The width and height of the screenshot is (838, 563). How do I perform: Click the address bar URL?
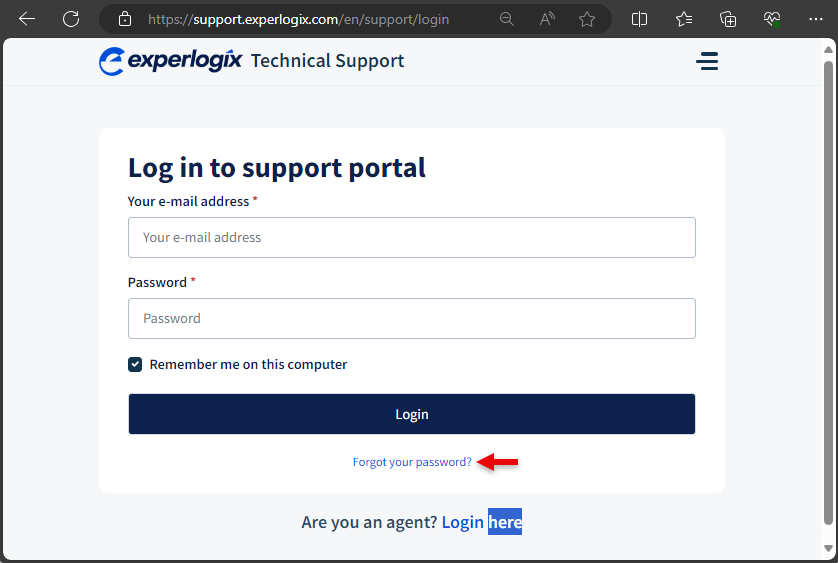pos(298,19)
